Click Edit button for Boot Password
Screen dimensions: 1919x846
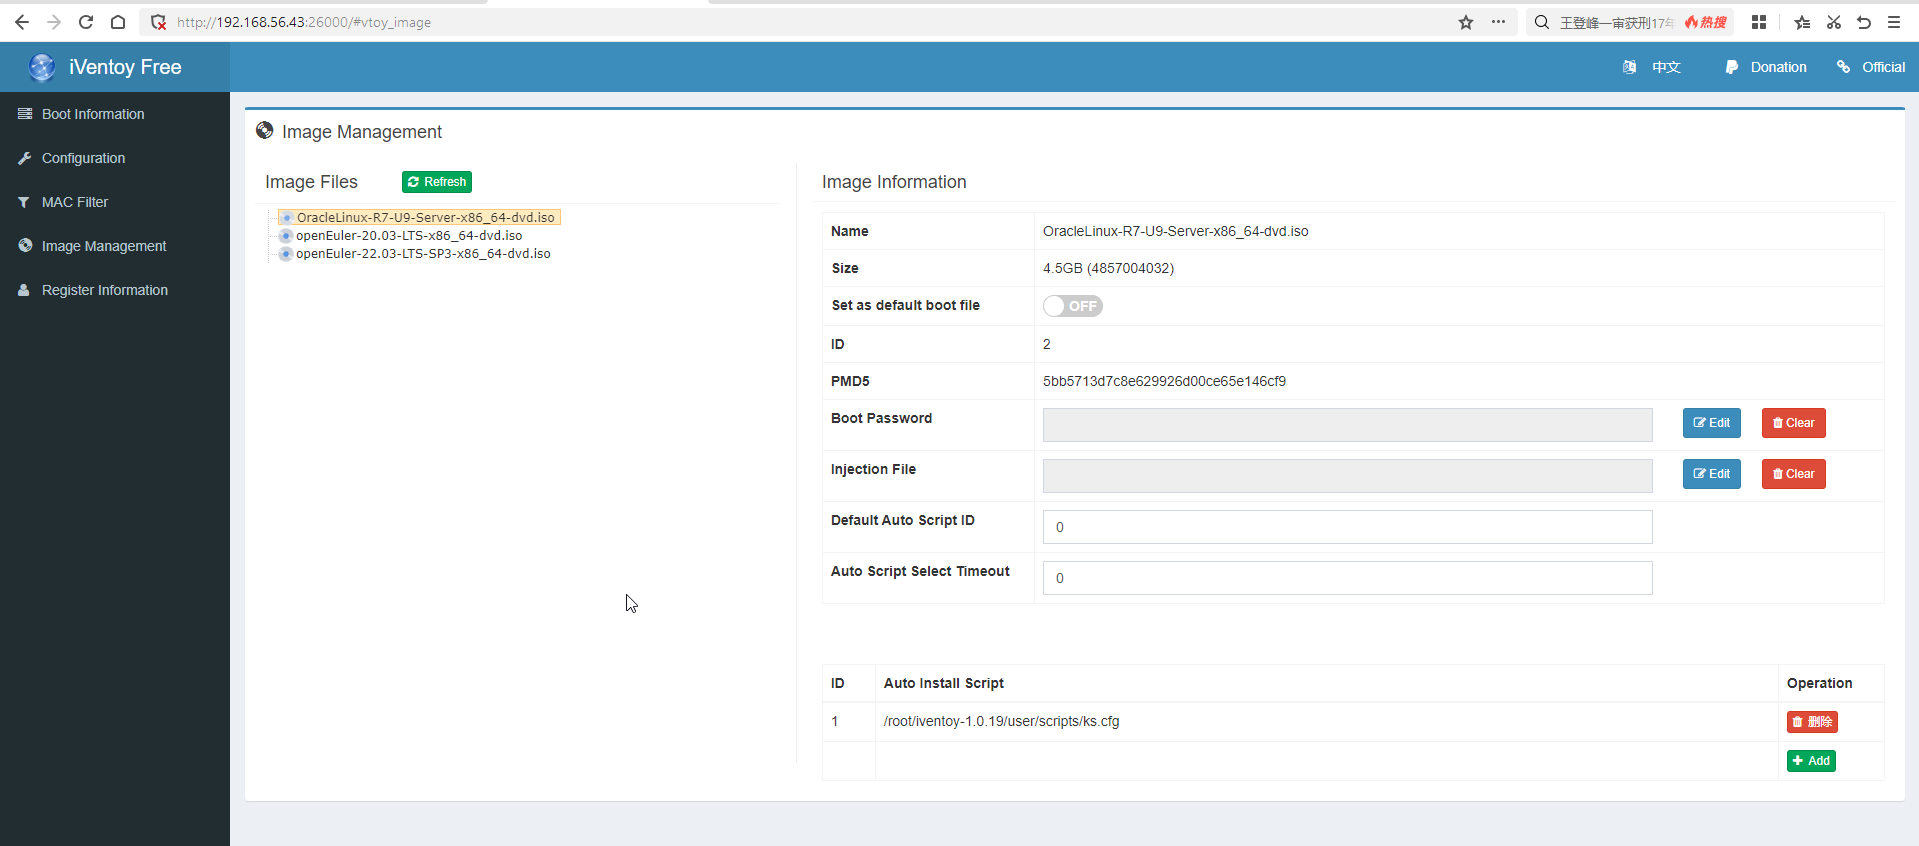point(1711,423)
